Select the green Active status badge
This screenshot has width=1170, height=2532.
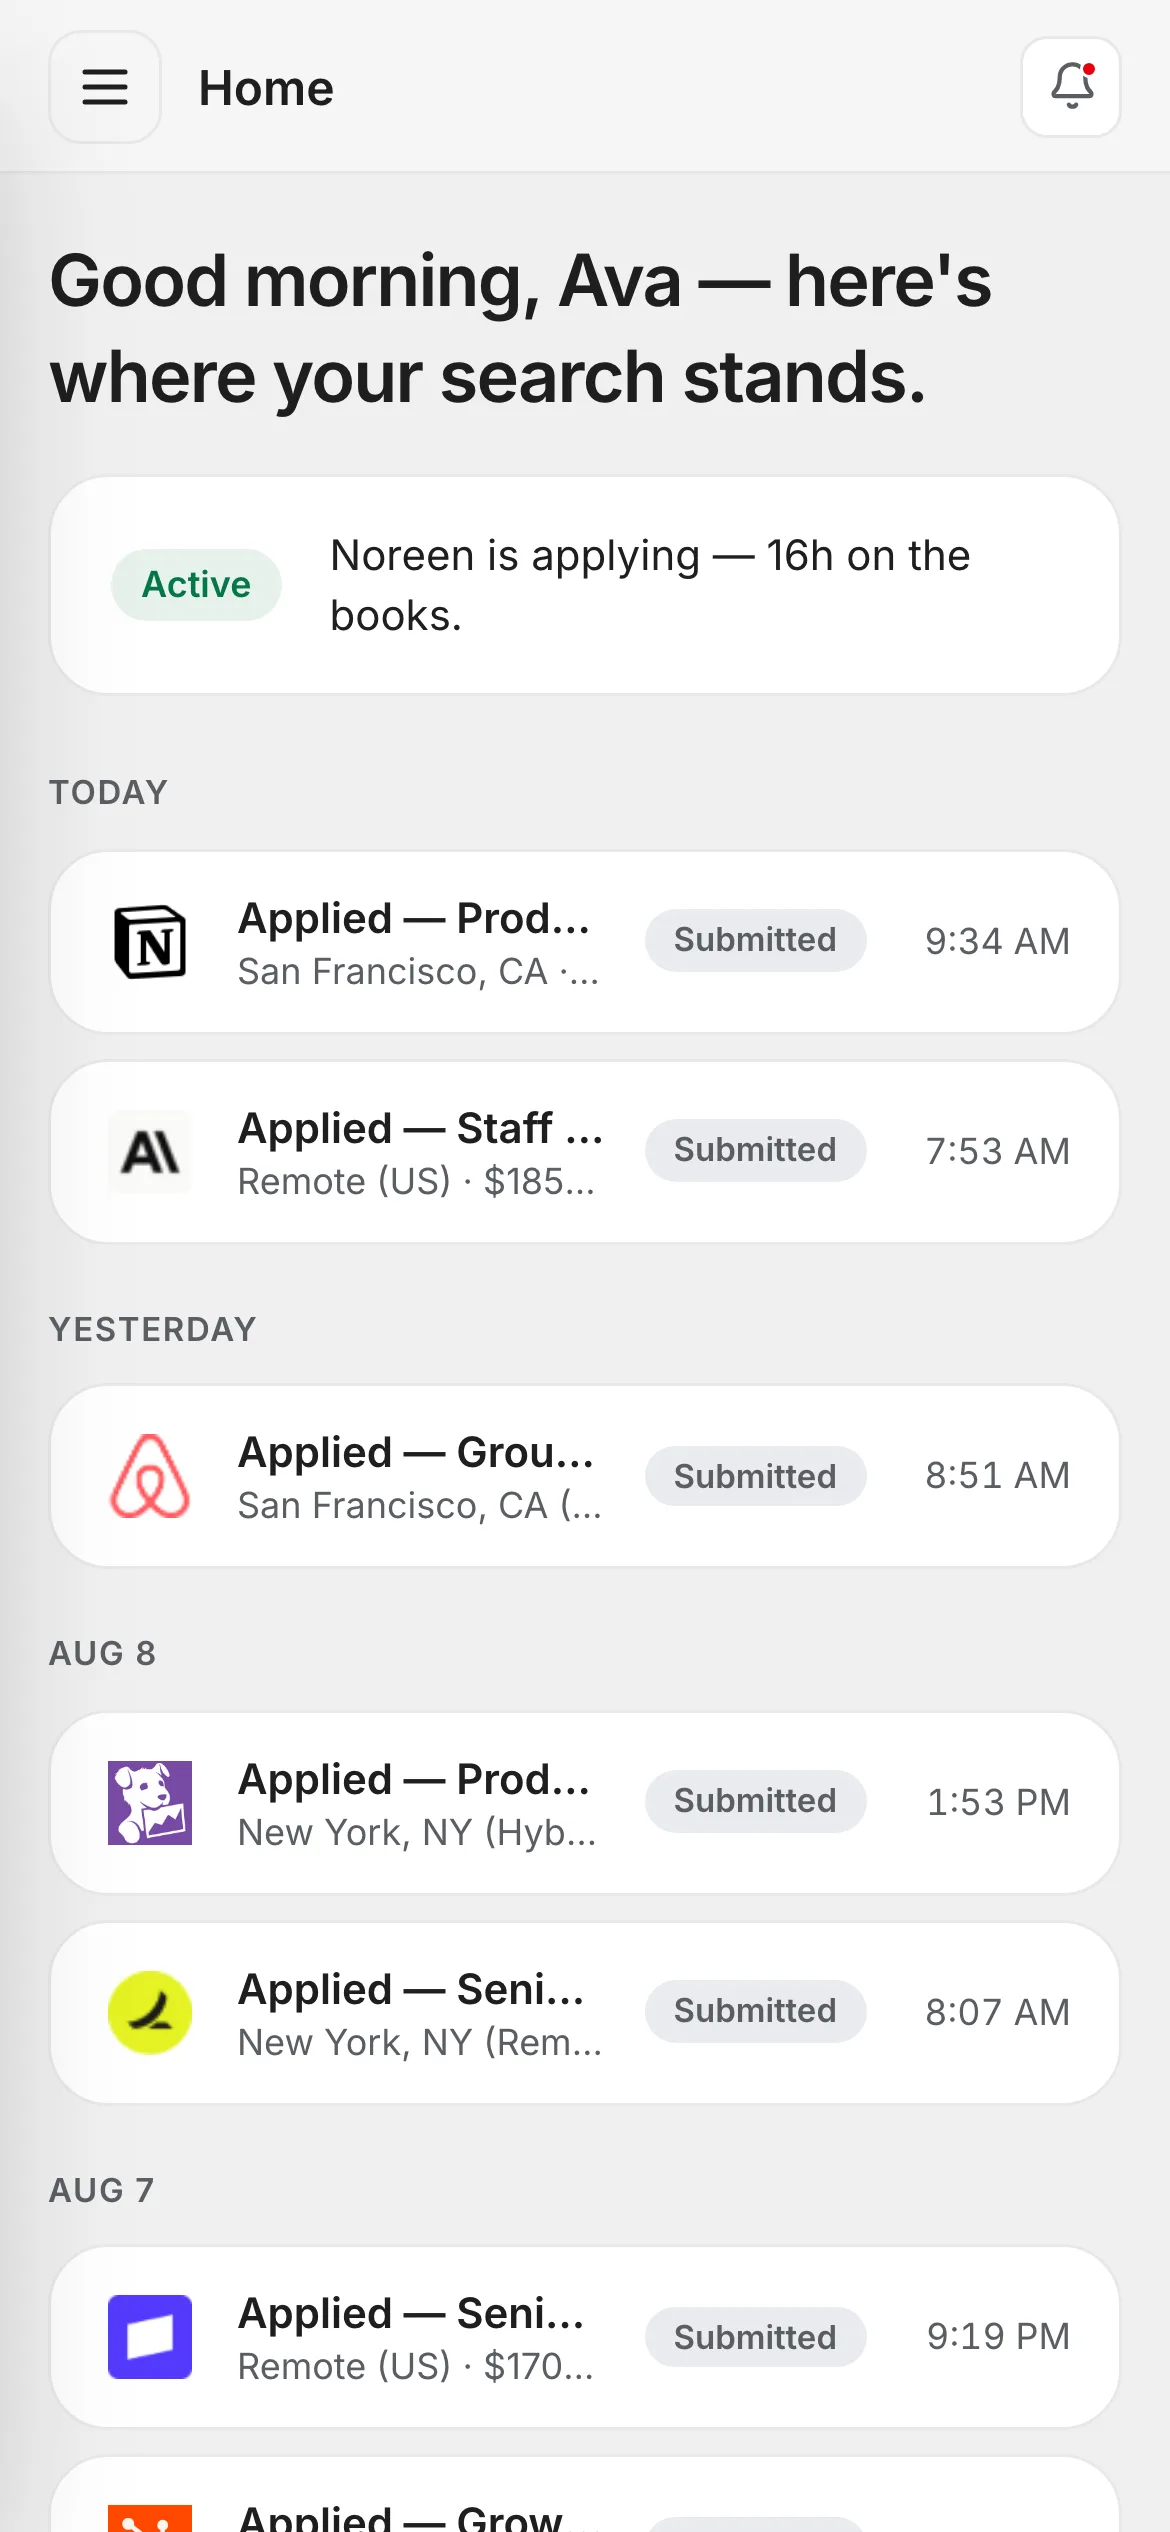pyautogui.click(x=196, y=585)
